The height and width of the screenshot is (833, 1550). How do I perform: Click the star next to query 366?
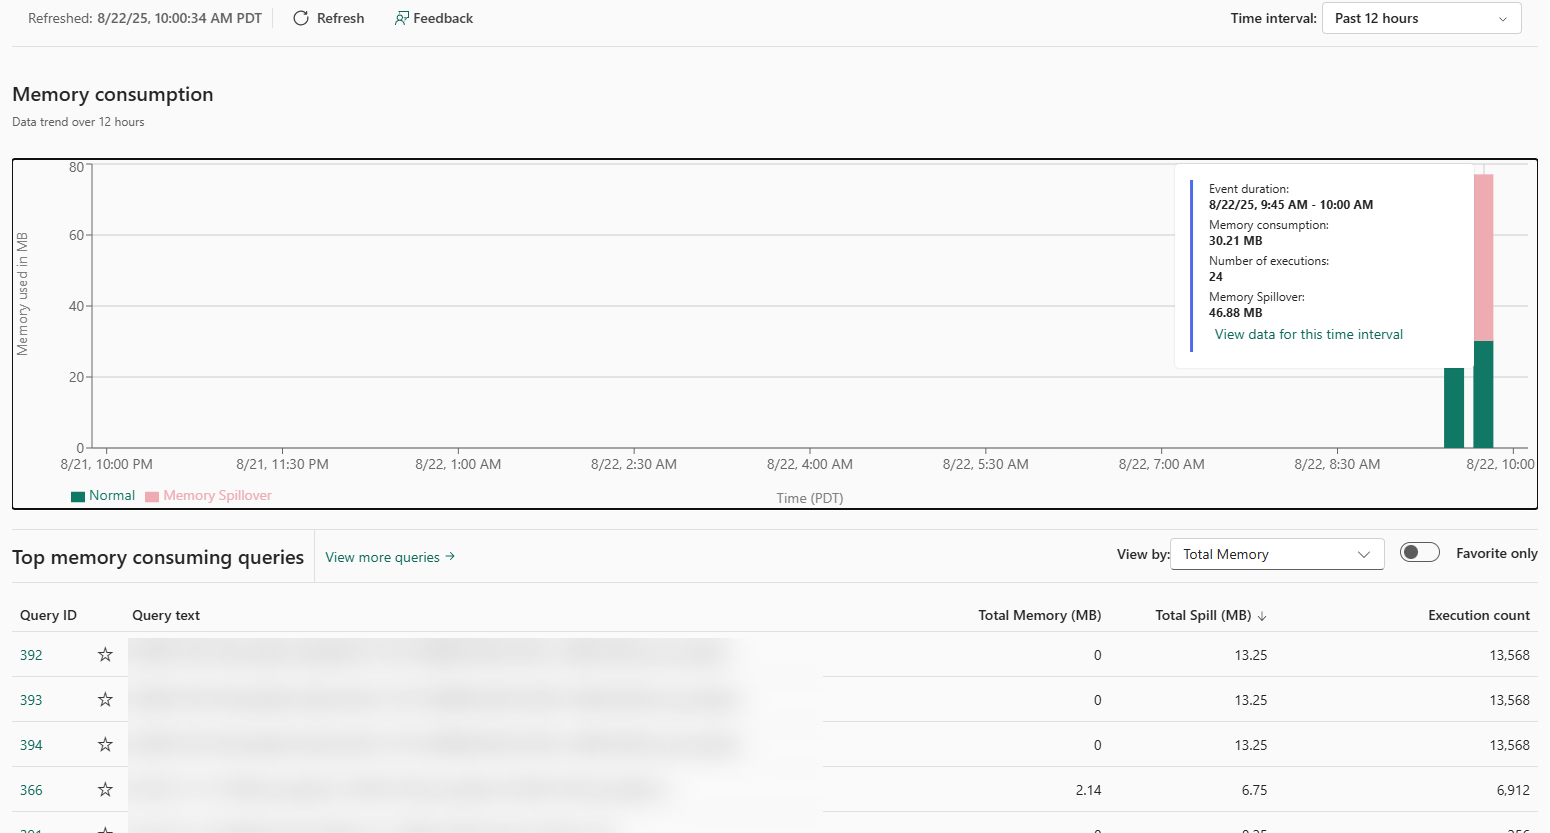pos(105,790)
